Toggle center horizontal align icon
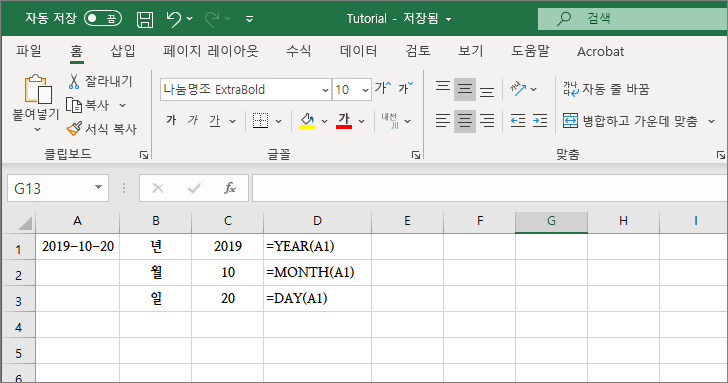The image size is (728, 383). 465,121
